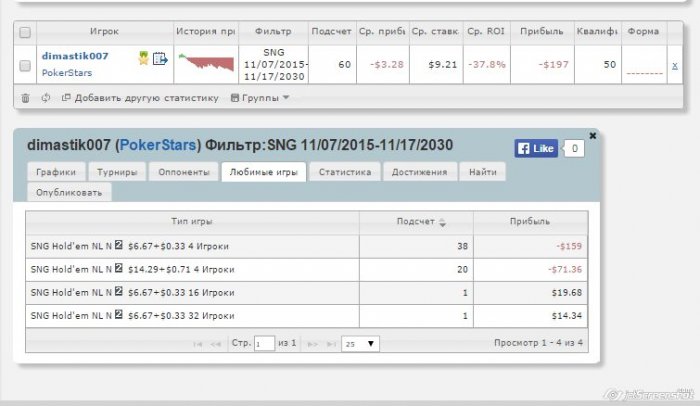Open the Оппоненты tab
Screen dimensions: 700x406
184,172
